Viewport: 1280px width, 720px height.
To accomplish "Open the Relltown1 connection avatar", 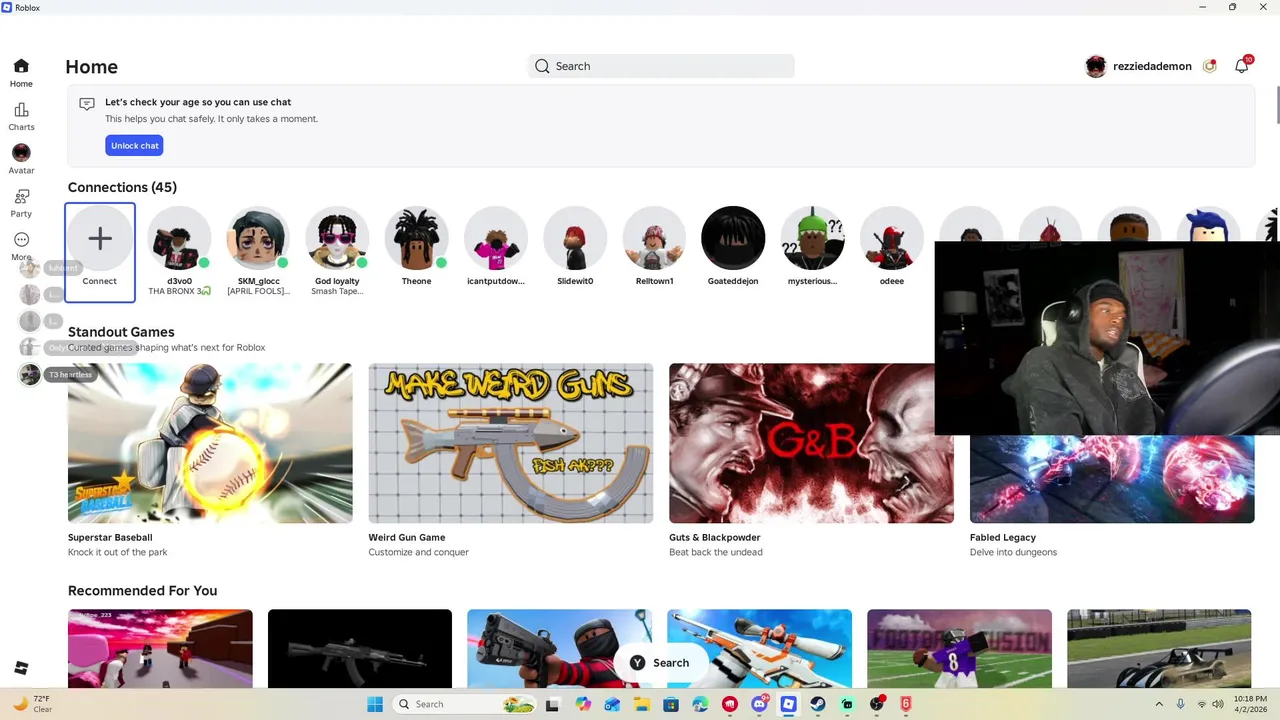I will tap(654, 238).
